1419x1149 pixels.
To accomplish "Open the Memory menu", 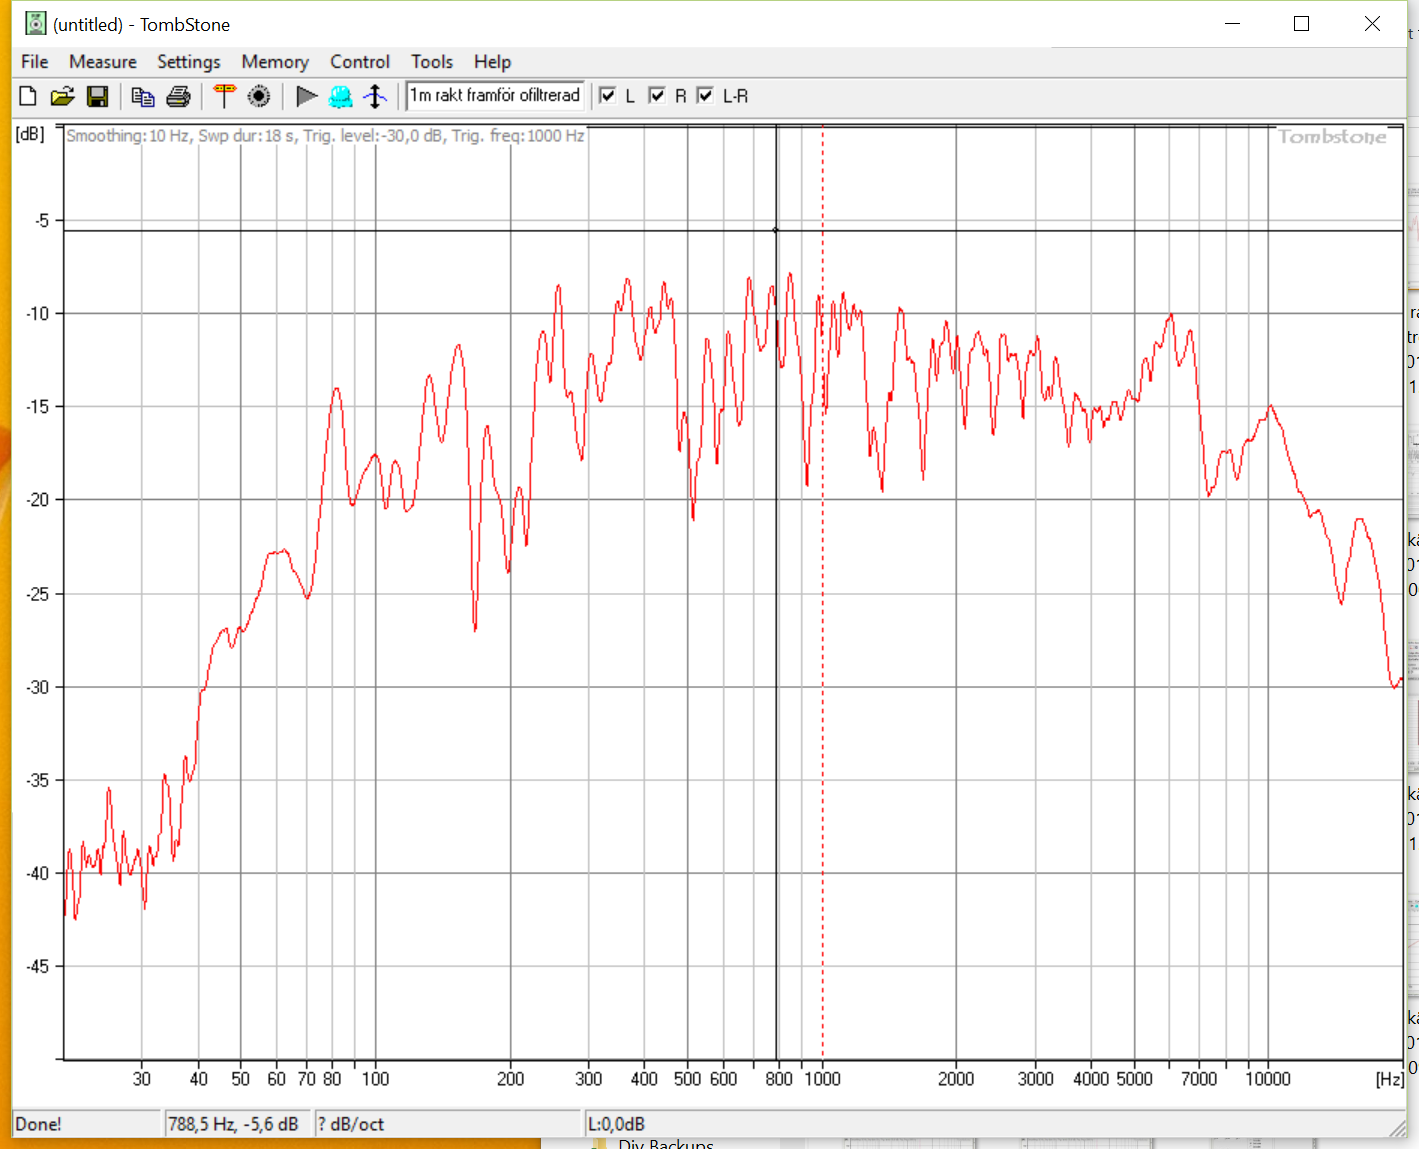I will pyautogui.click(x=275, y=62).
